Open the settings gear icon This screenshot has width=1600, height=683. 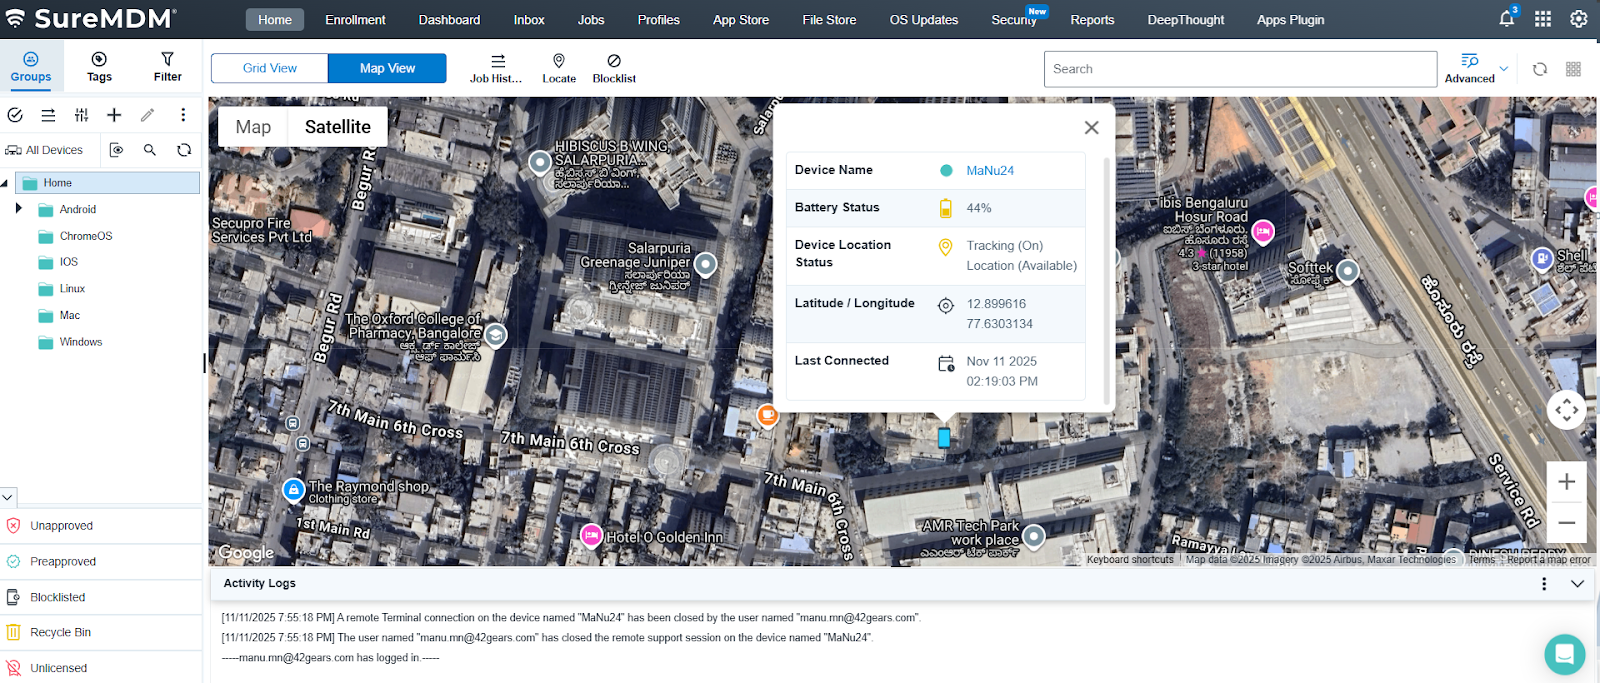click(1579, 19)
